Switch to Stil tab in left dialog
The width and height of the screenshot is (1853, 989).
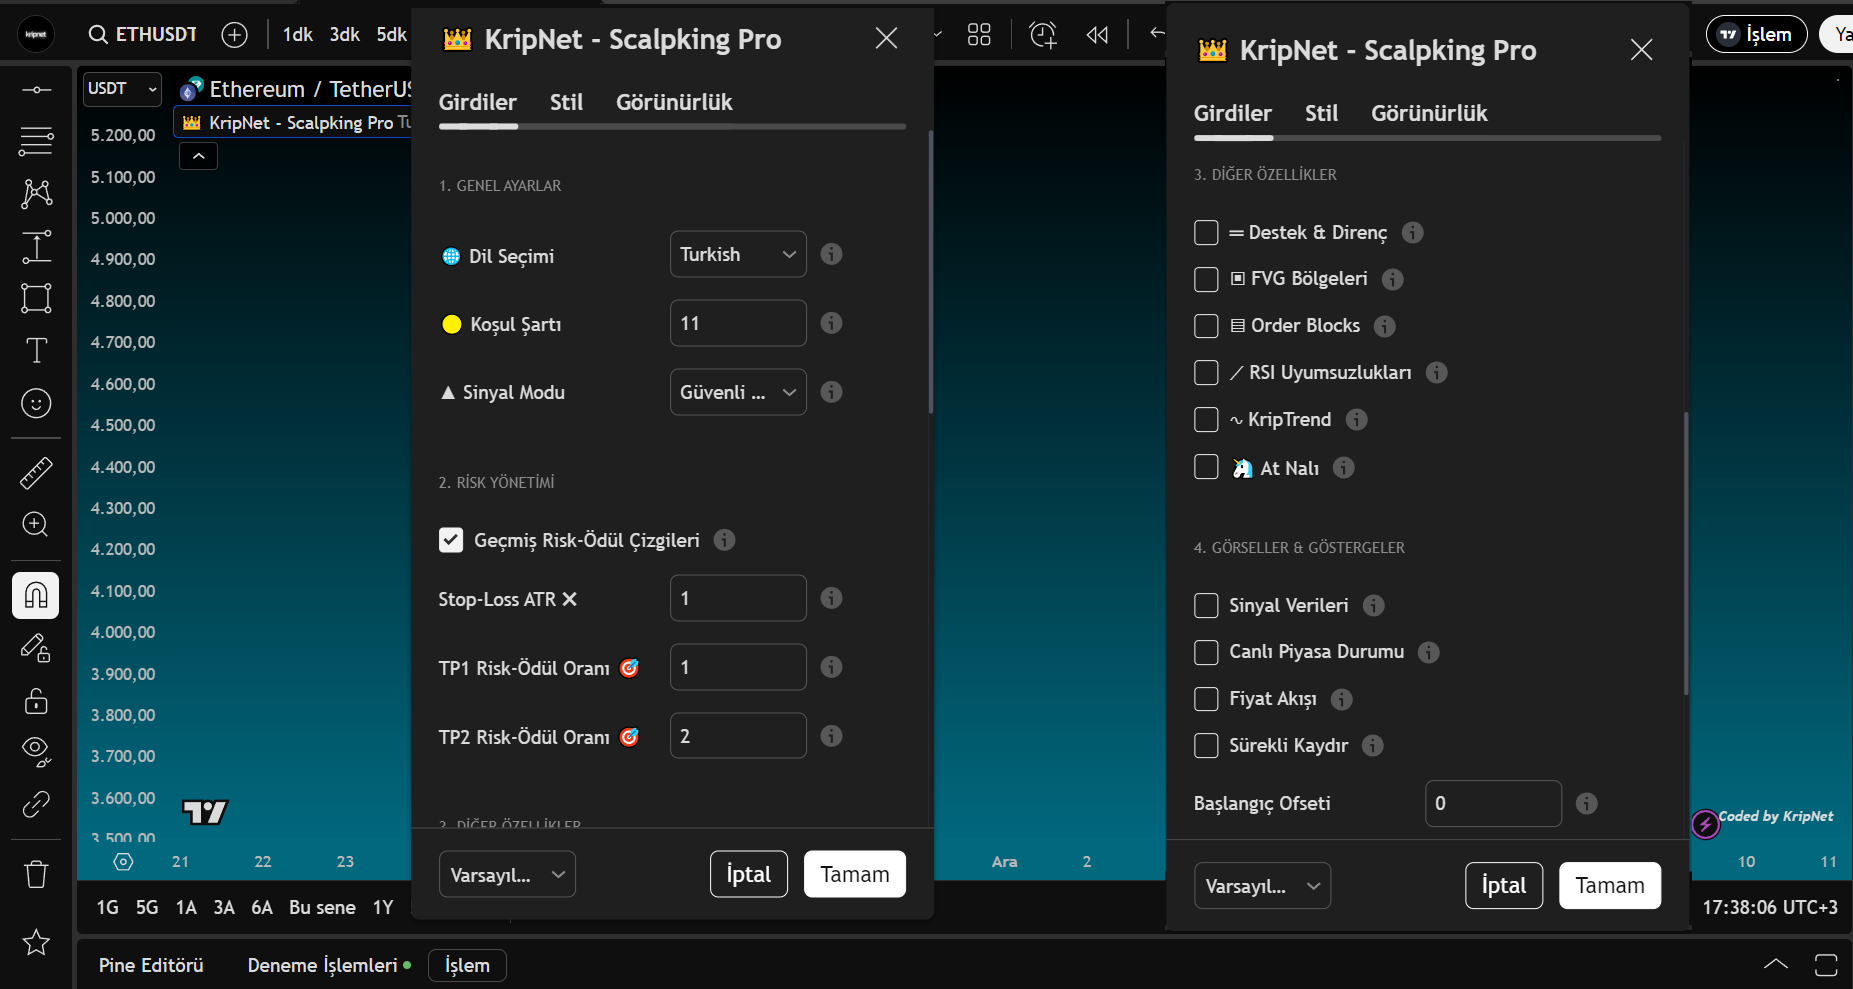pyautogui.click(x=566, y=102)
